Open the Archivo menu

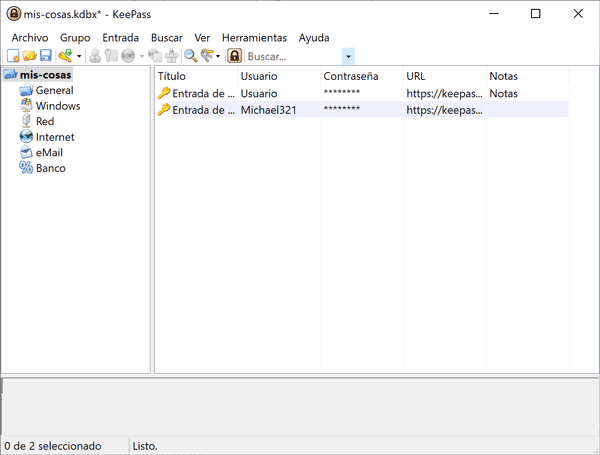[x=30, y=38]
